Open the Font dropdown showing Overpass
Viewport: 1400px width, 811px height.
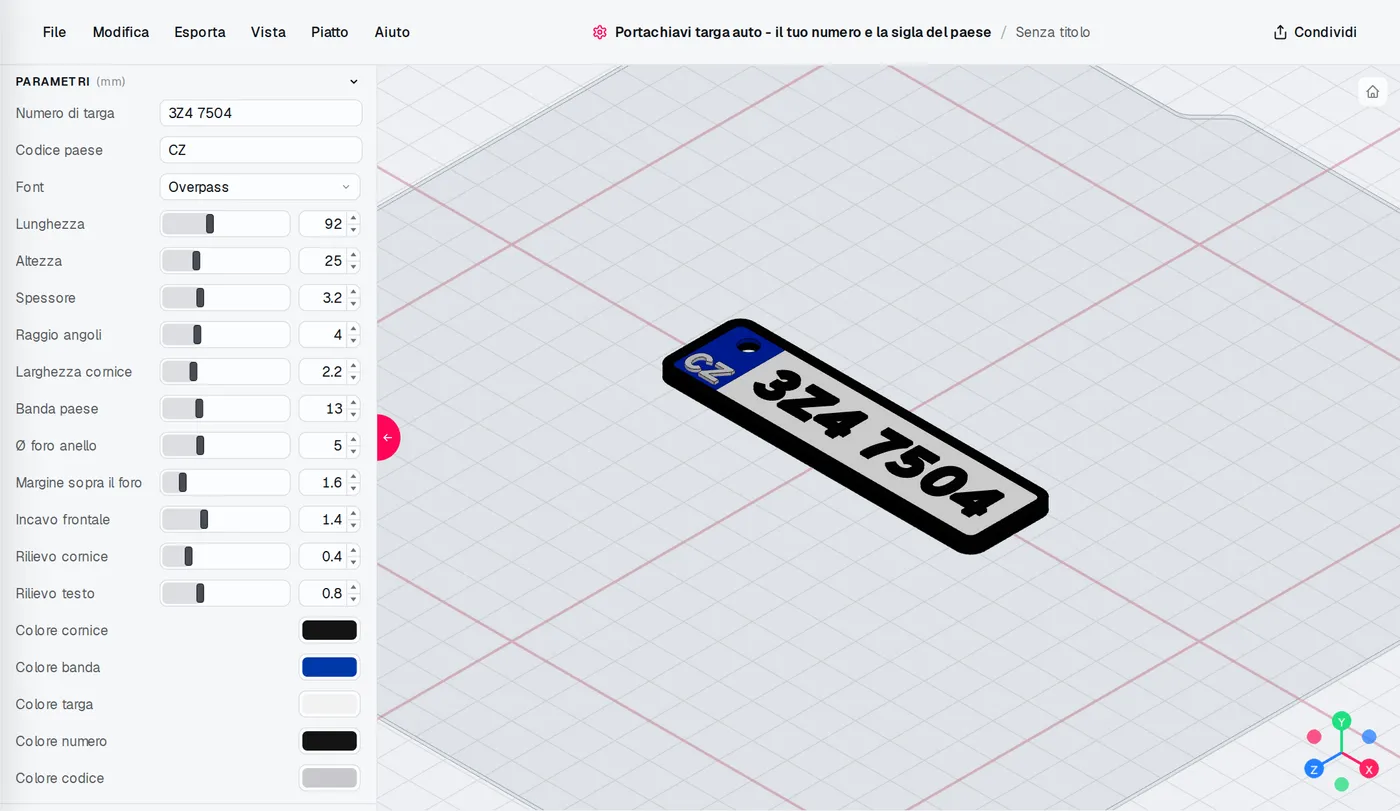(260, 187)
